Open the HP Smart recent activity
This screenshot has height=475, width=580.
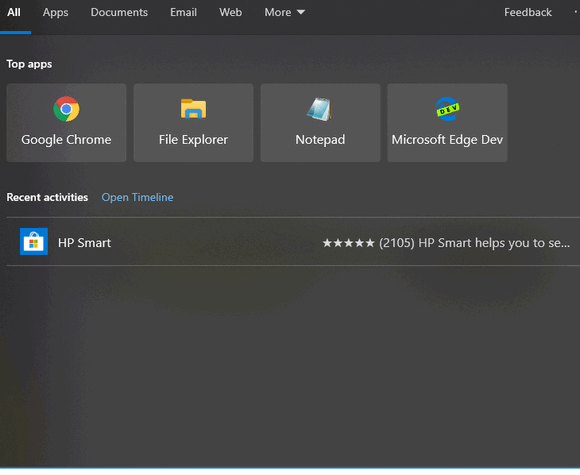293,242
